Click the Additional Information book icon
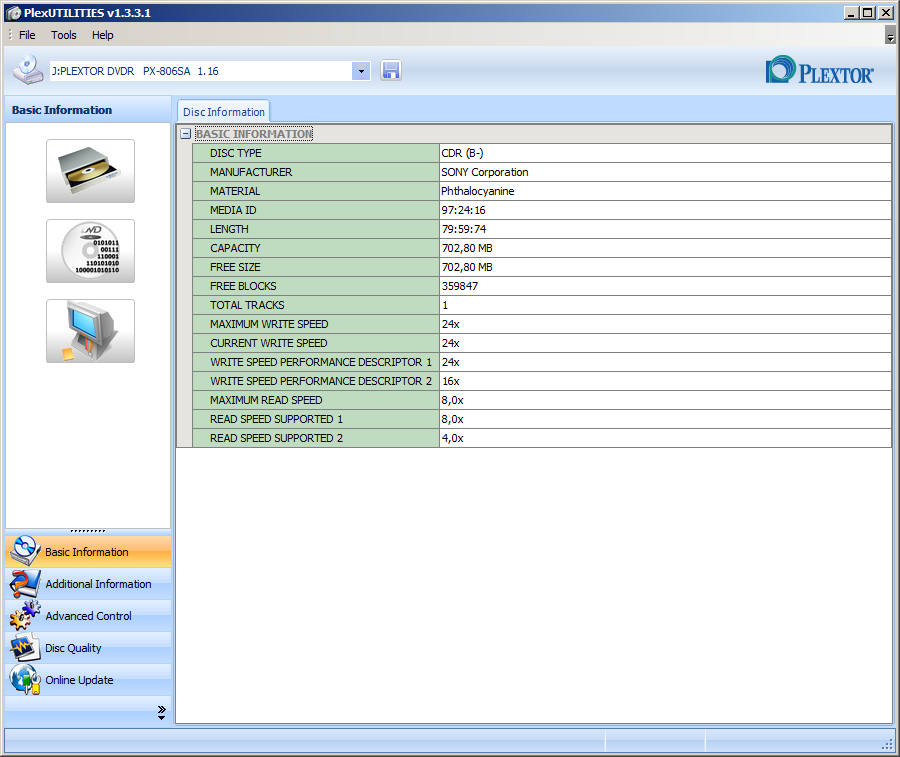 [25, 584]
